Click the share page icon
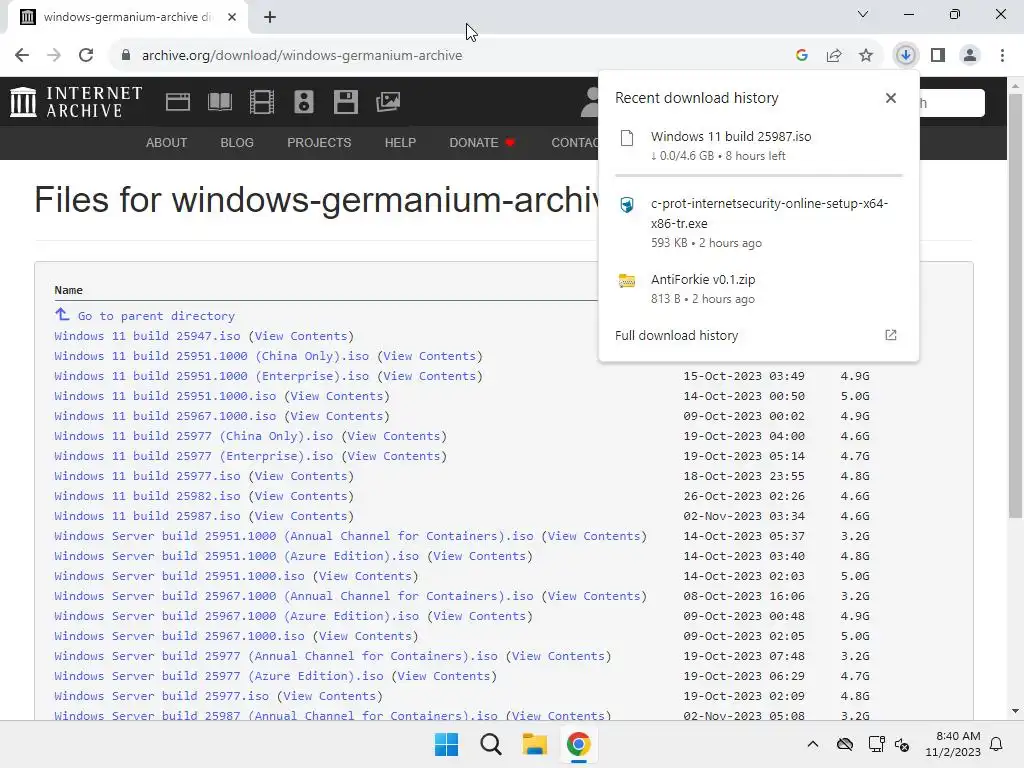1024x768 pixels. tap(834, 56)
